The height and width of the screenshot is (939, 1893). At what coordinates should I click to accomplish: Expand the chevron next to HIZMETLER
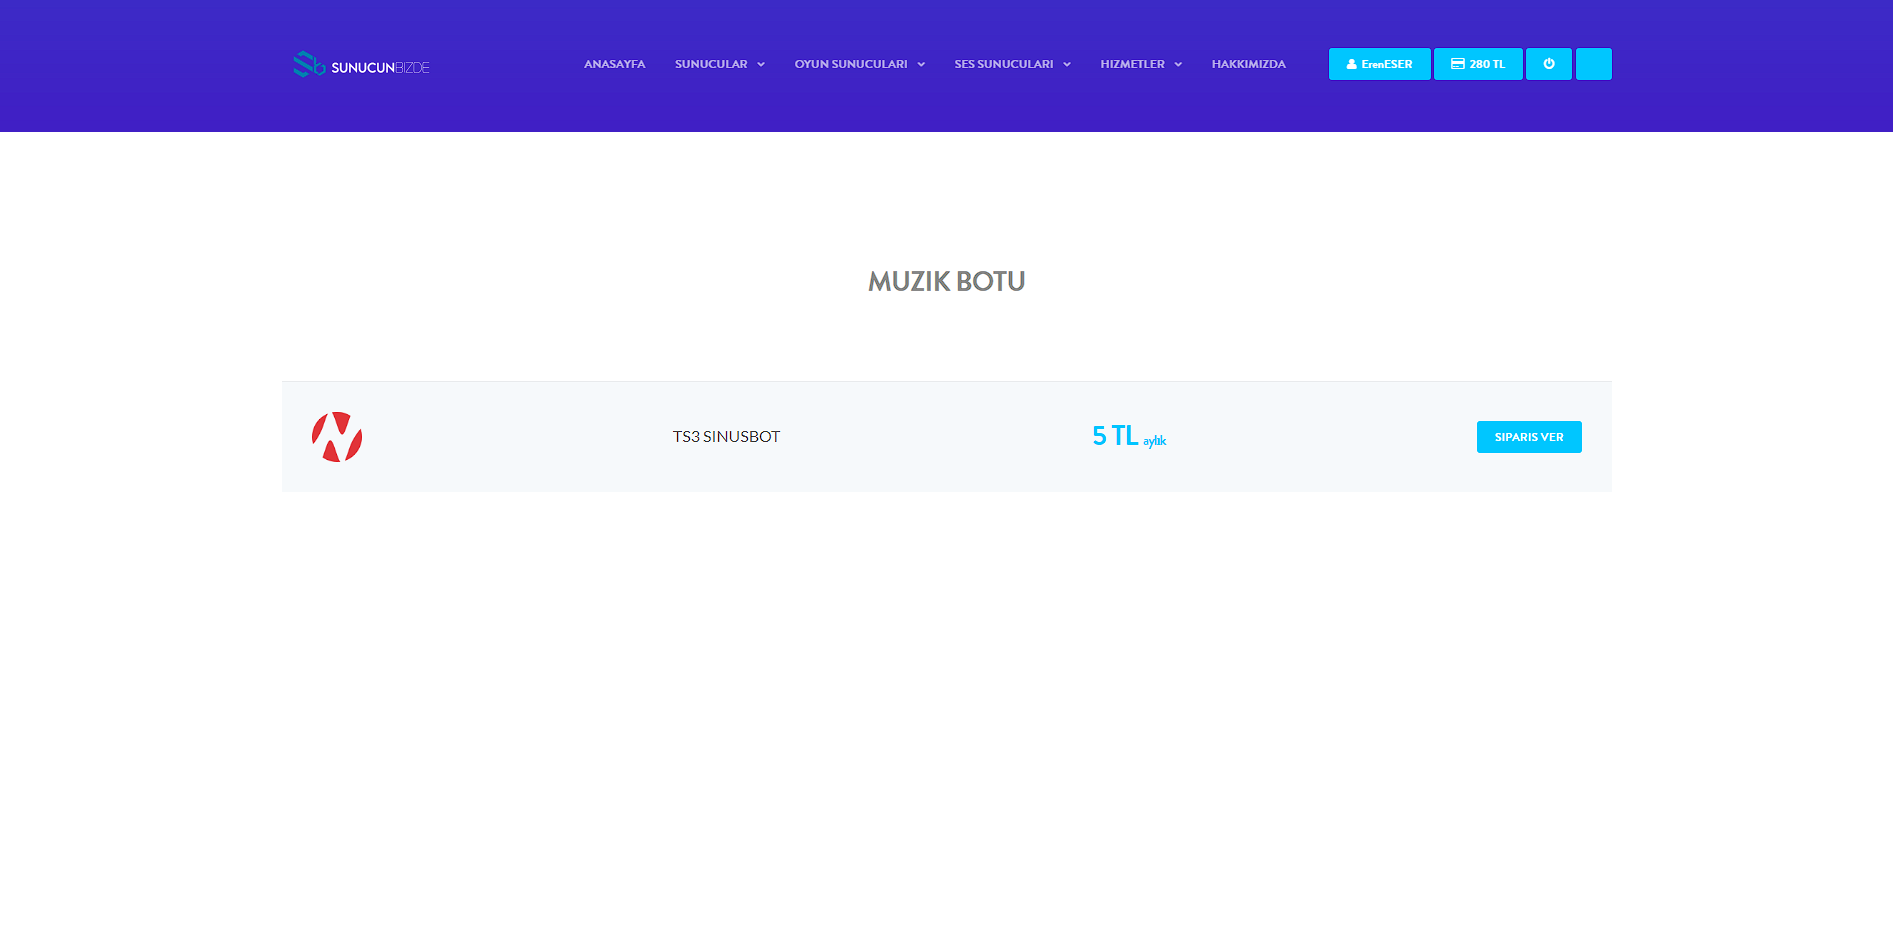[1178, 65]
